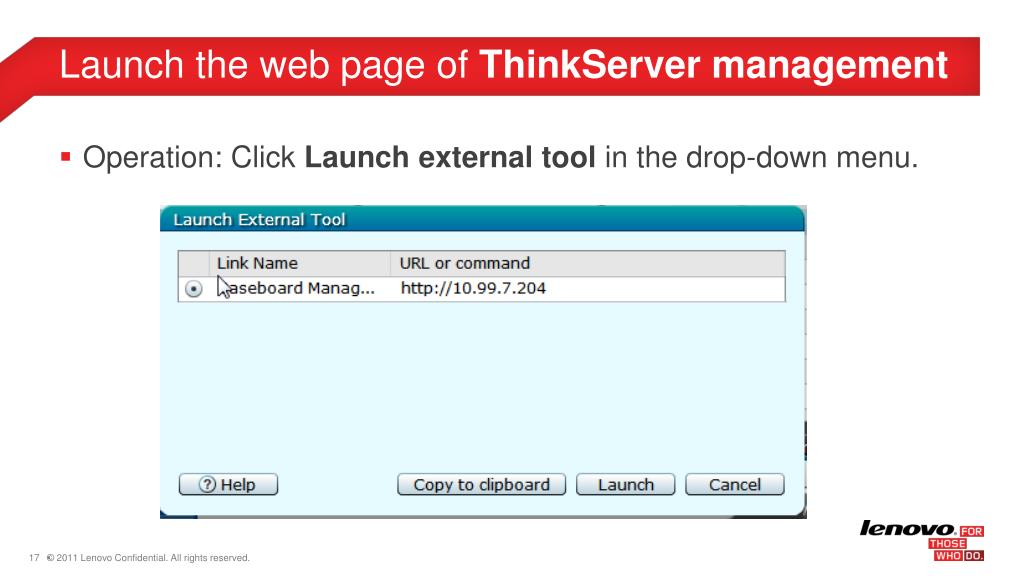Select the Baseboard Manag... radio button

pos(193,289)
